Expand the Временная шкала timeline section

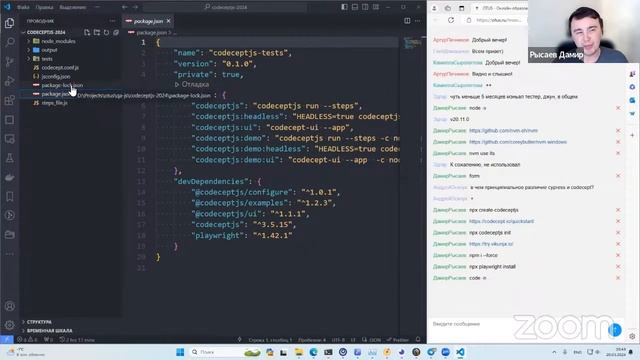click(x=49, y=331)
